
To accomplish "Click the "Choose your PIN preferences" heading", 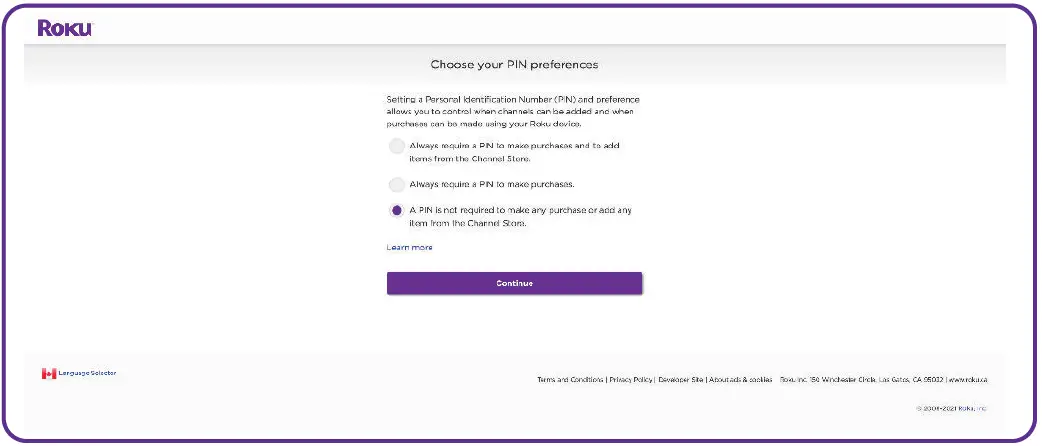I will (514, 65).
